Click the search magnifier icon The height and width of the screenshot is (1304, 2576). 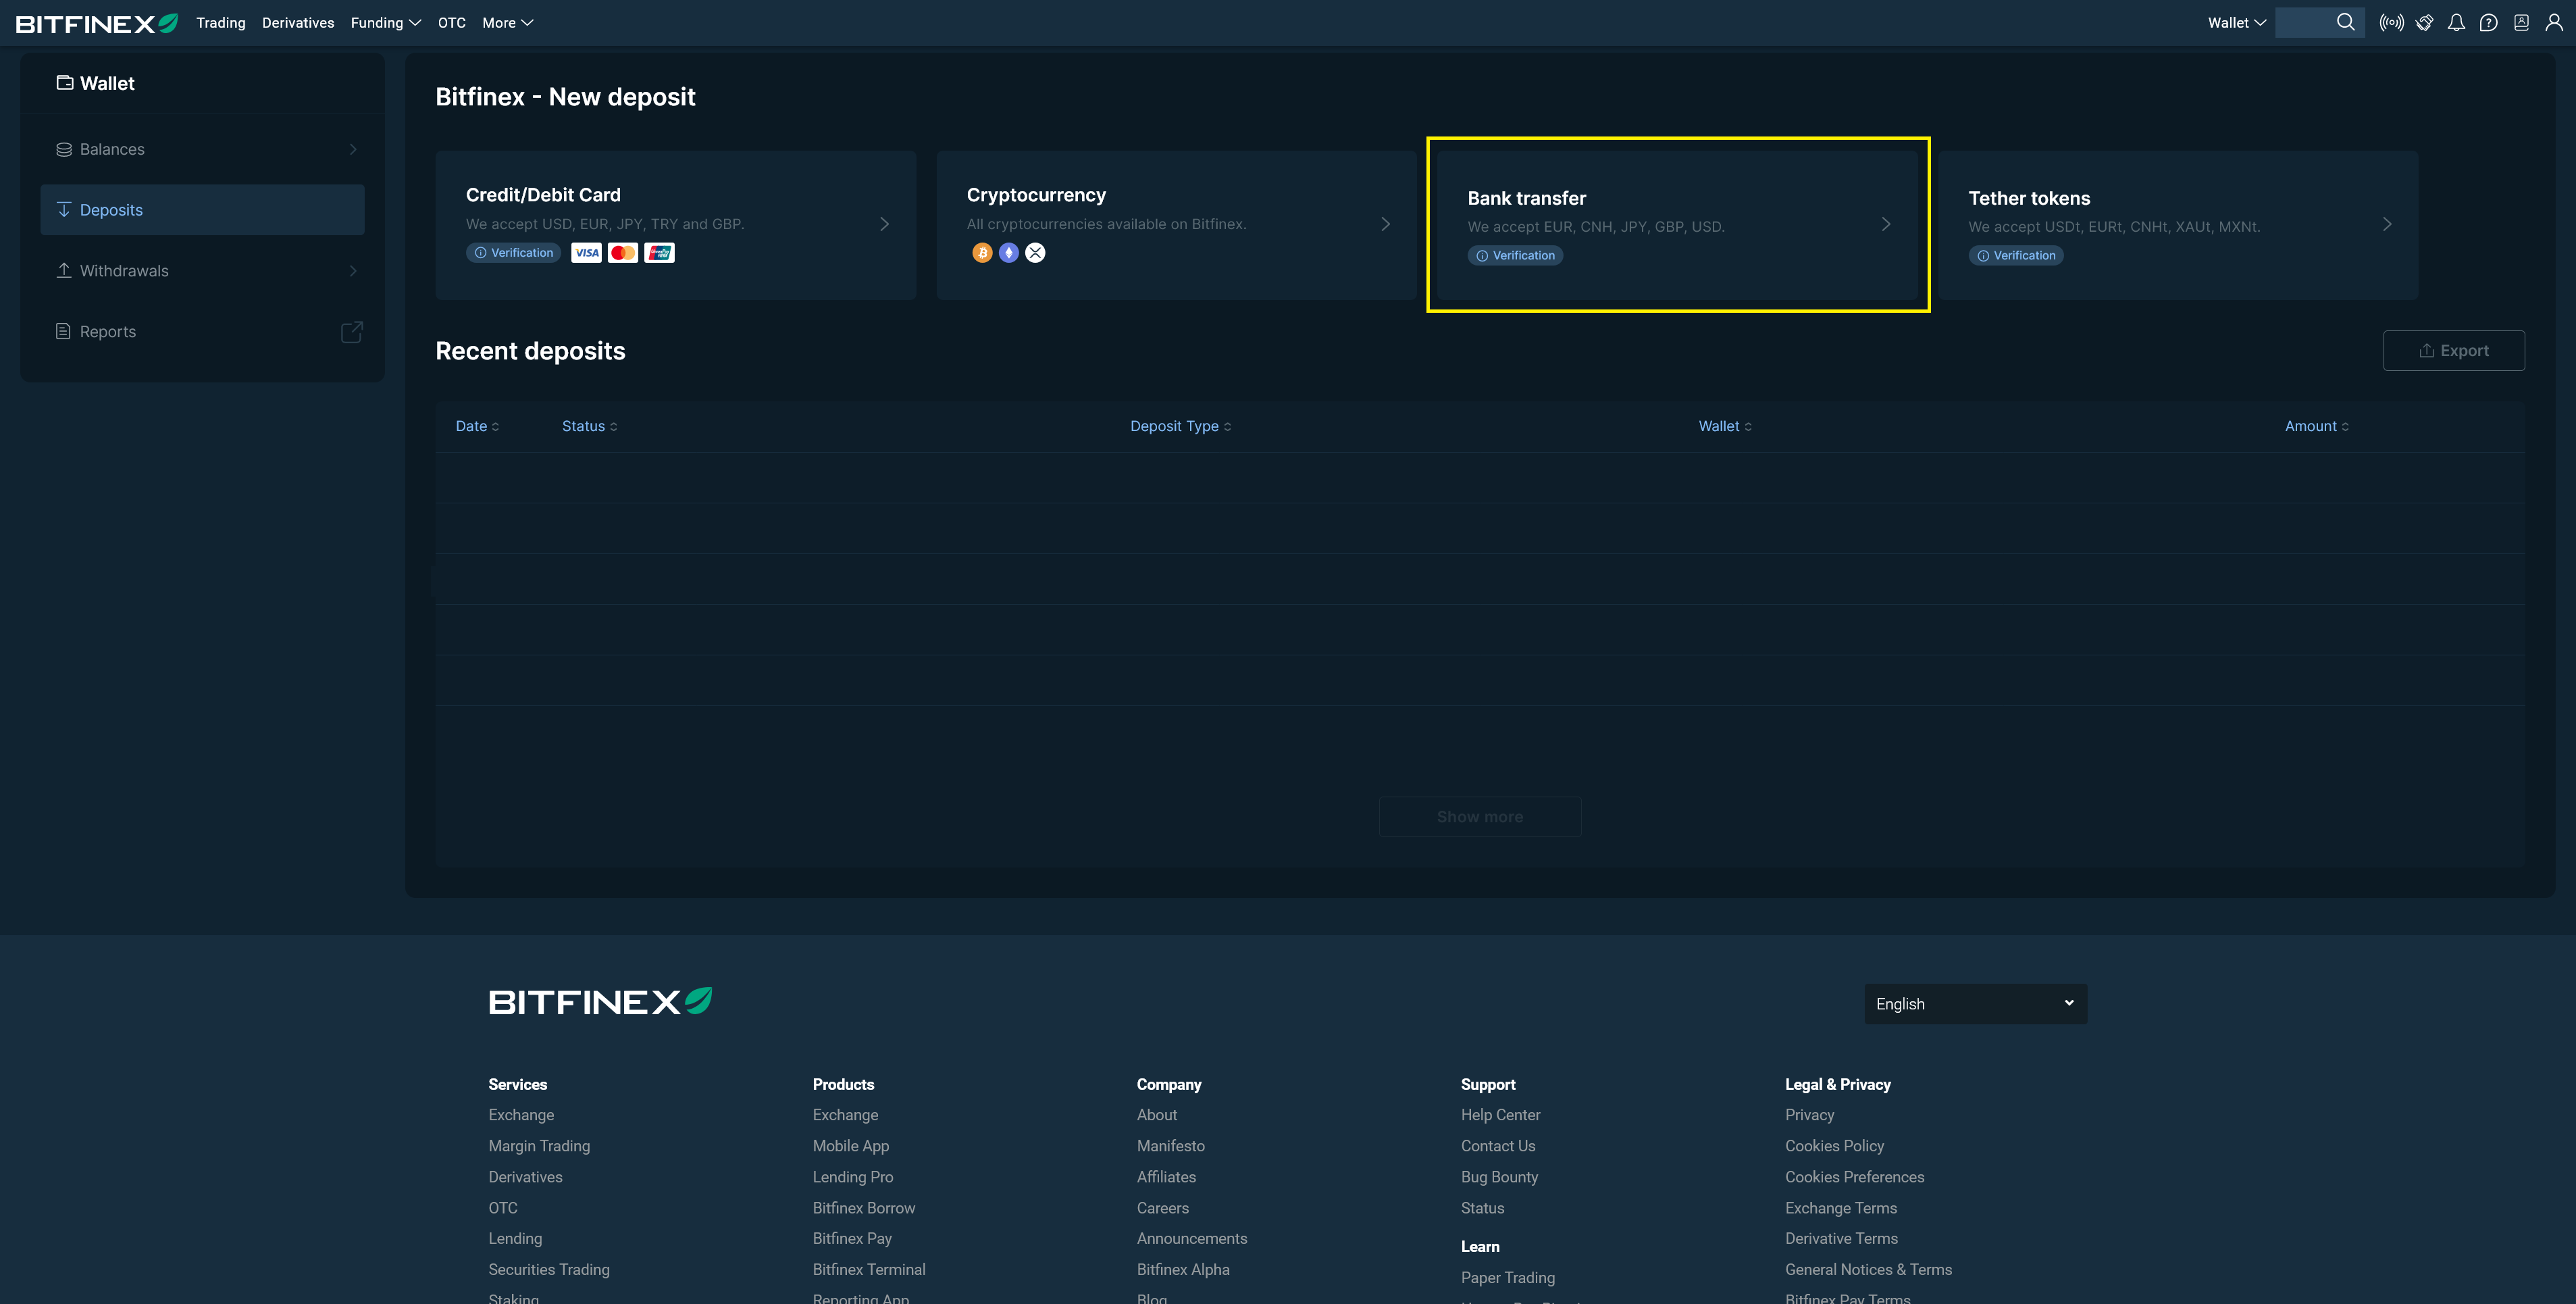[2345, 22]
